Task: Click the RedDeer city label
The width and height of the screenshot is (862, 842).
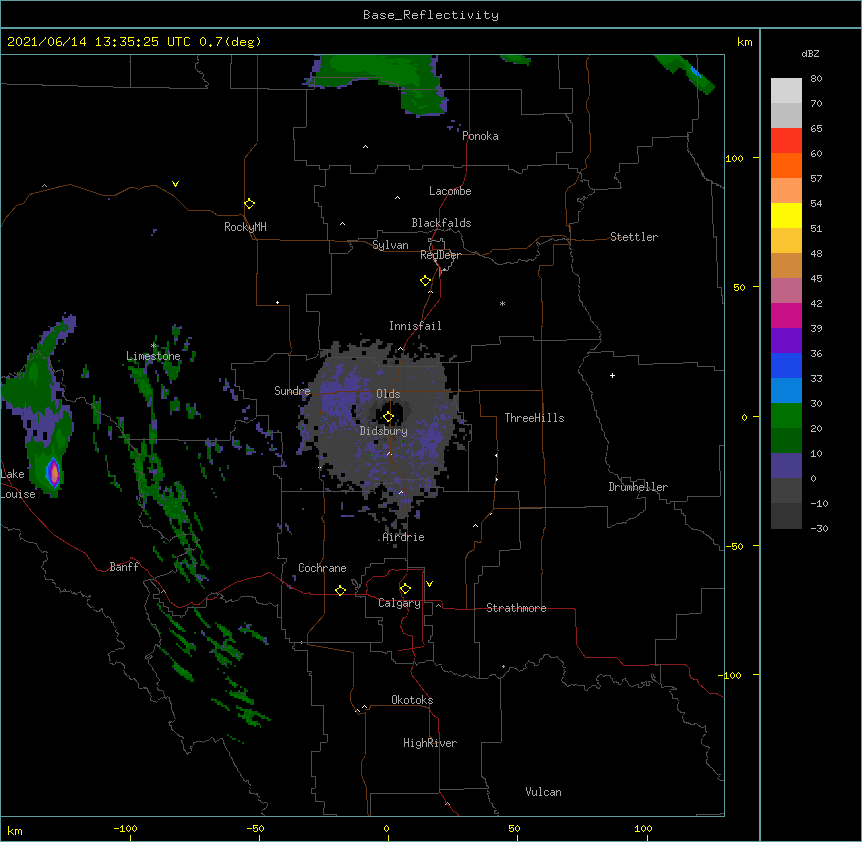Action: coord(440,255)
